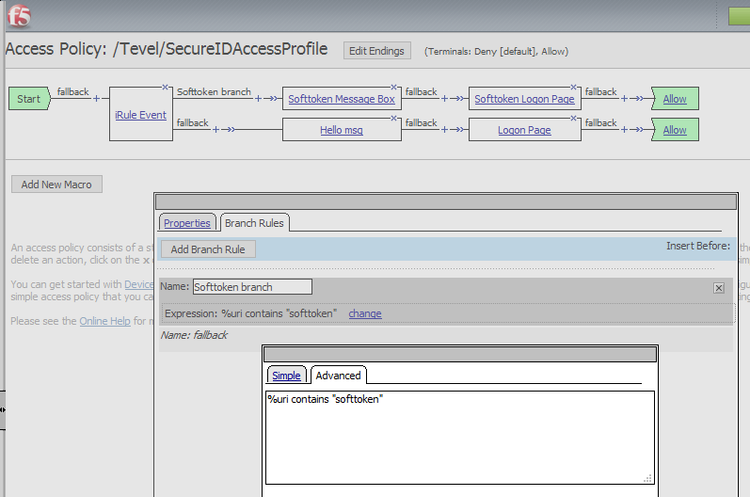Screen dimensions: 750x497
Task: Click the F5 logo icon
Action: pyautogui.click(x=17, y=17)
